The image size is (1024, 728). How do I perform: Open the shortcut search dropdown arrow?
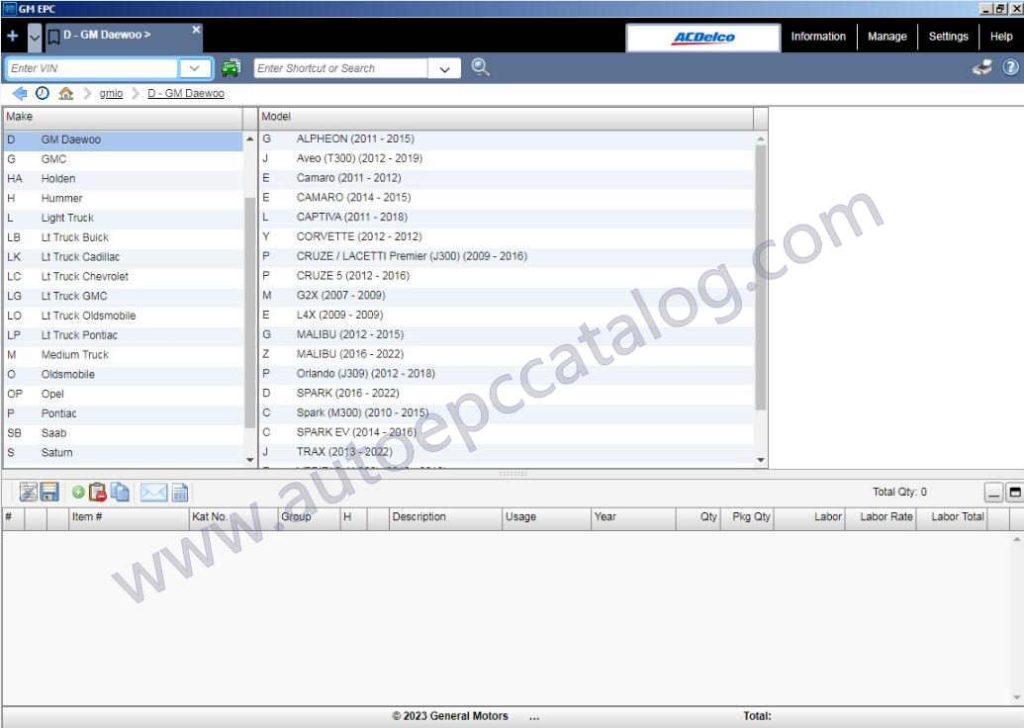(x=444, y=68)
